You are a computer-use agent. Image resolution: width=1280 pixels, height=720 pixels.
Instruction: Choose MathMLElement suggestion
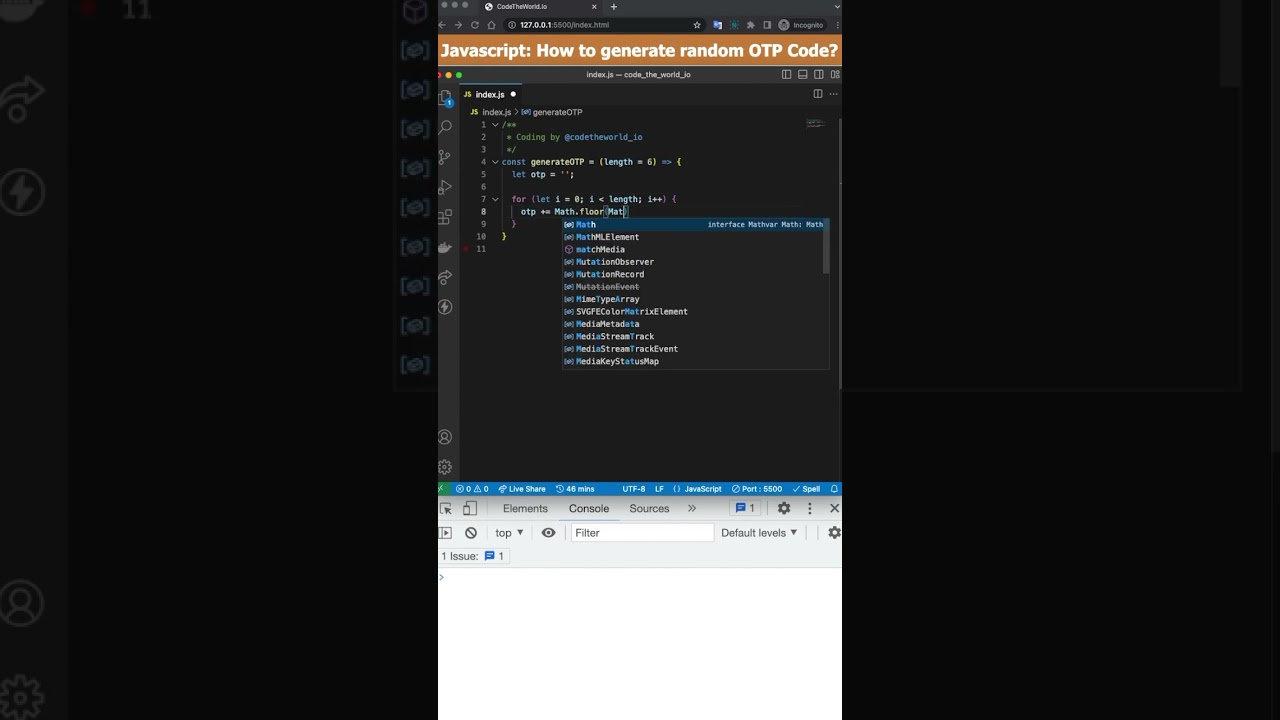(x=695, y=237)
